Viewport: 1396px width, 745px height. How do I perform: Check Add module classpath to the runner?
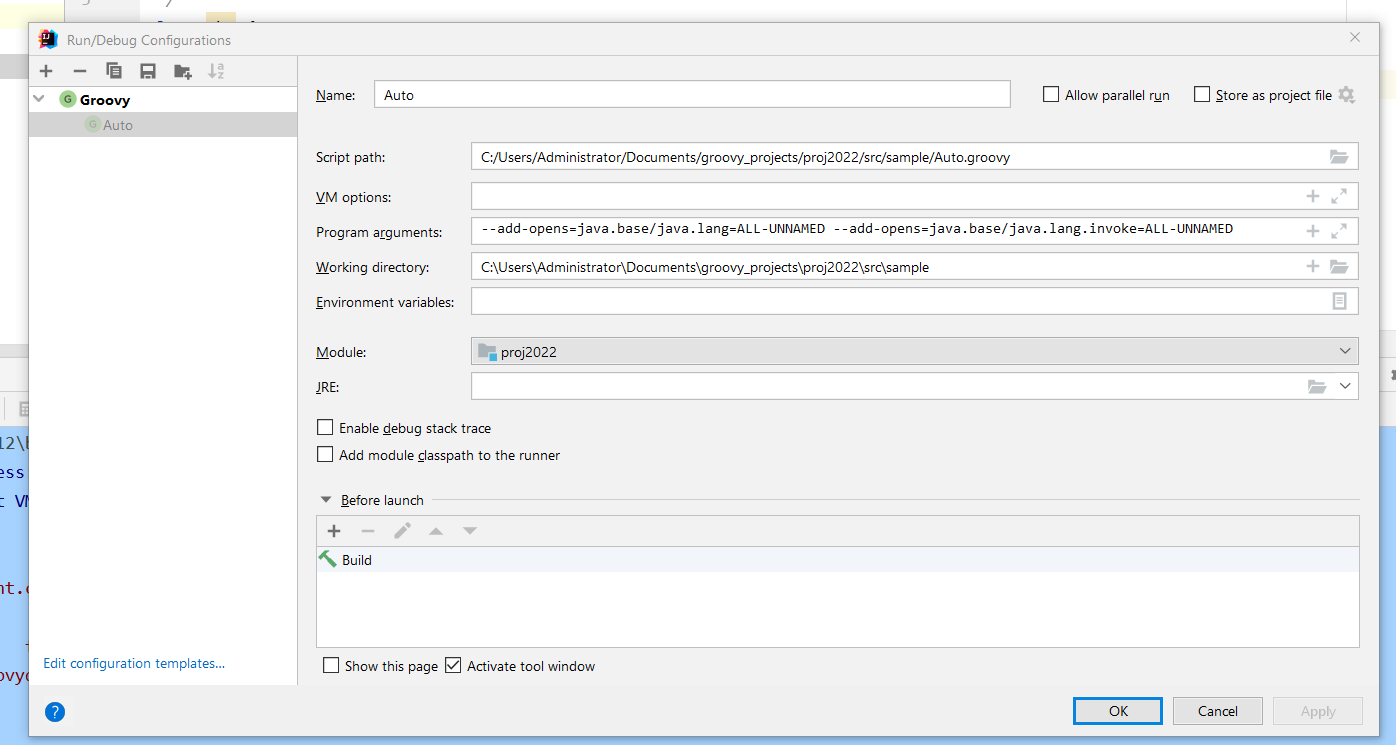click(x=325, y=454)
